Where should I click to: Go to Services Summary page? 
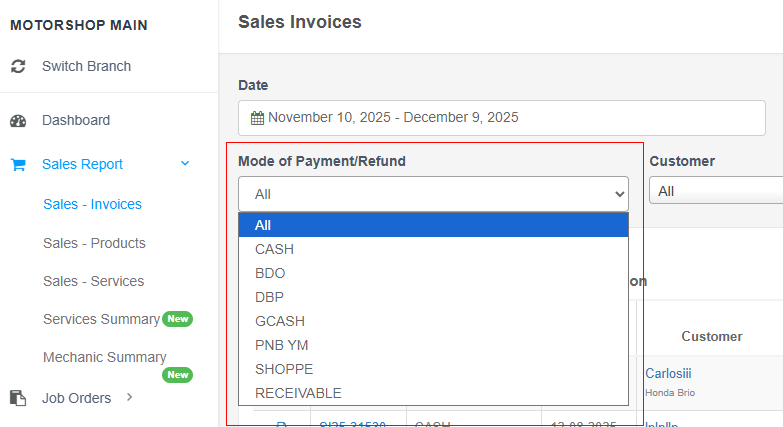tap(101, 319)
